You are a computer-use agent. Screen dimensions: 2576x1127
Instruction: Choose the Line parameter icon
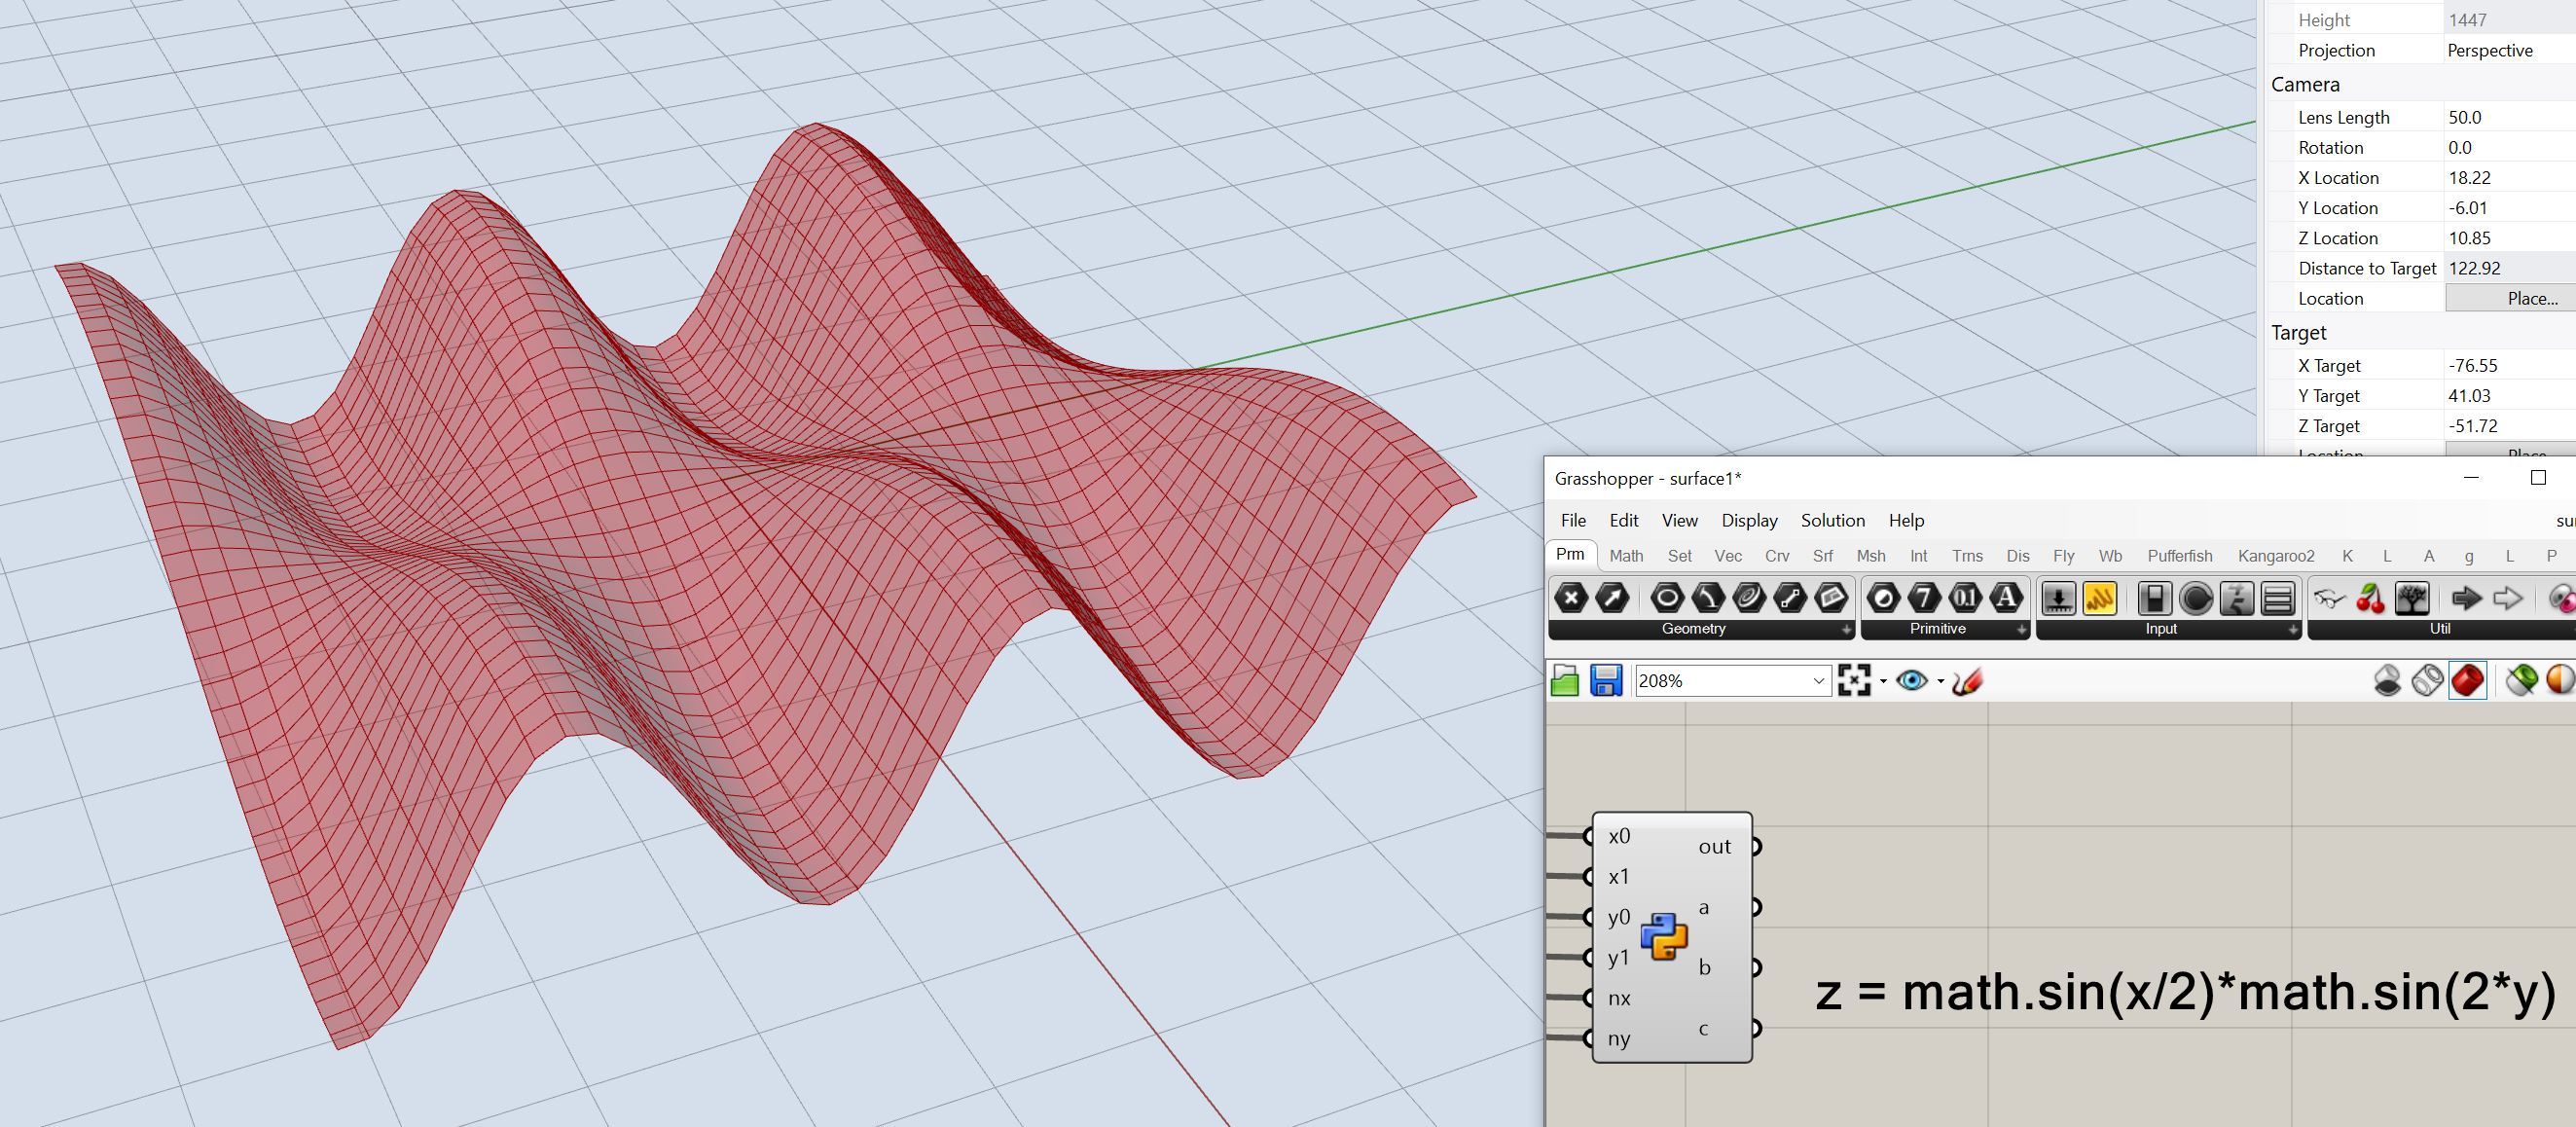1790,598
